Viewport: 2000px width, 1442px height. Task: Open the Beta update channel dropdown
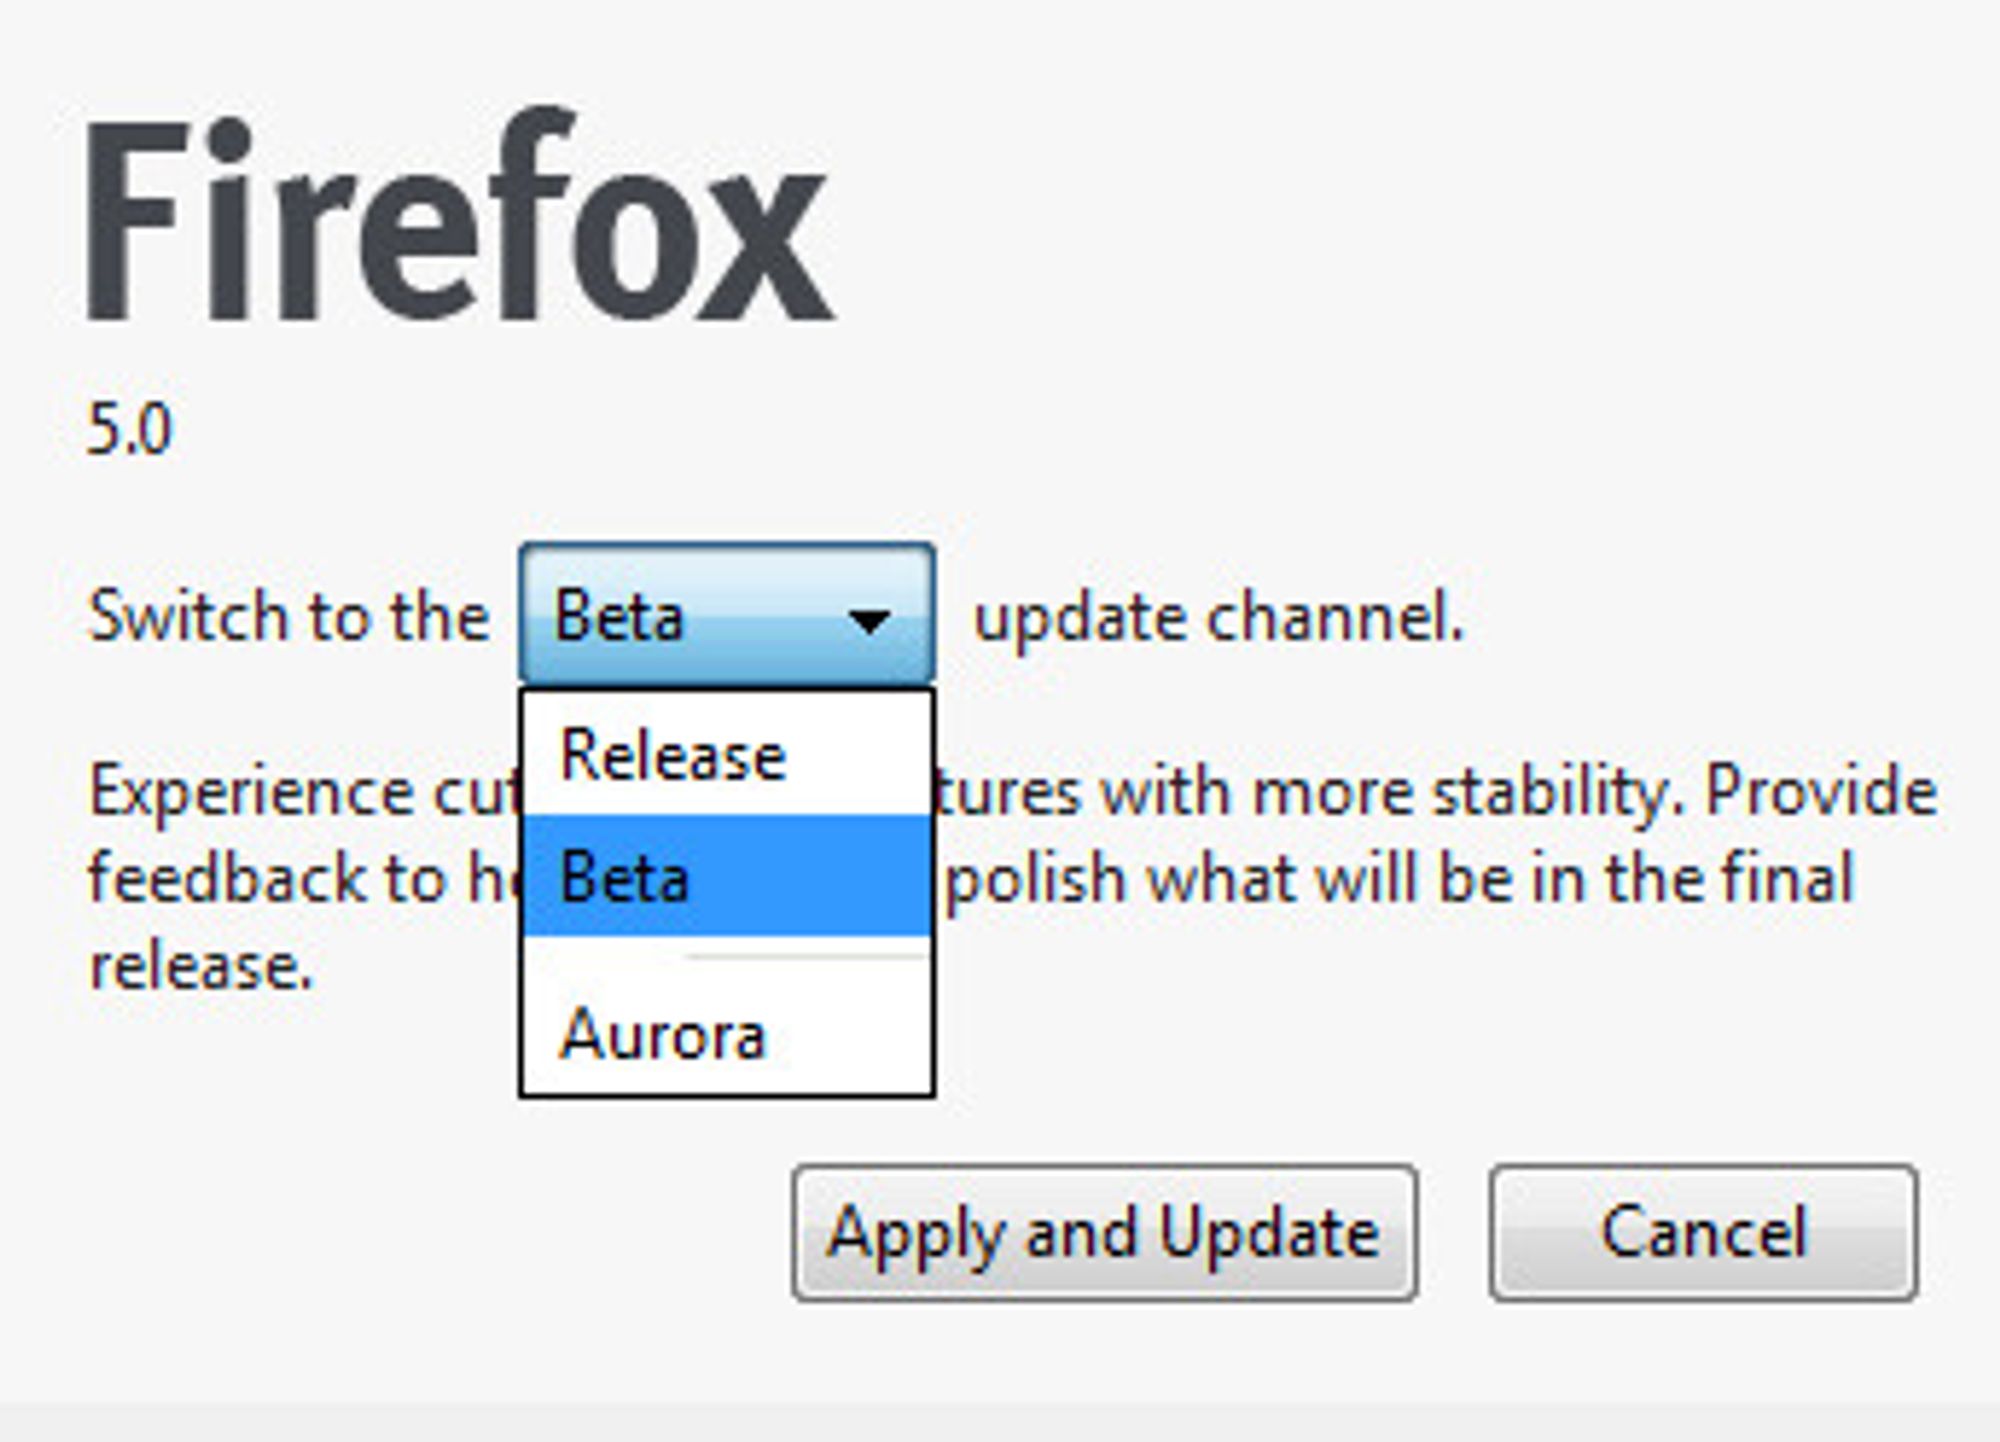tap(727, 614)
